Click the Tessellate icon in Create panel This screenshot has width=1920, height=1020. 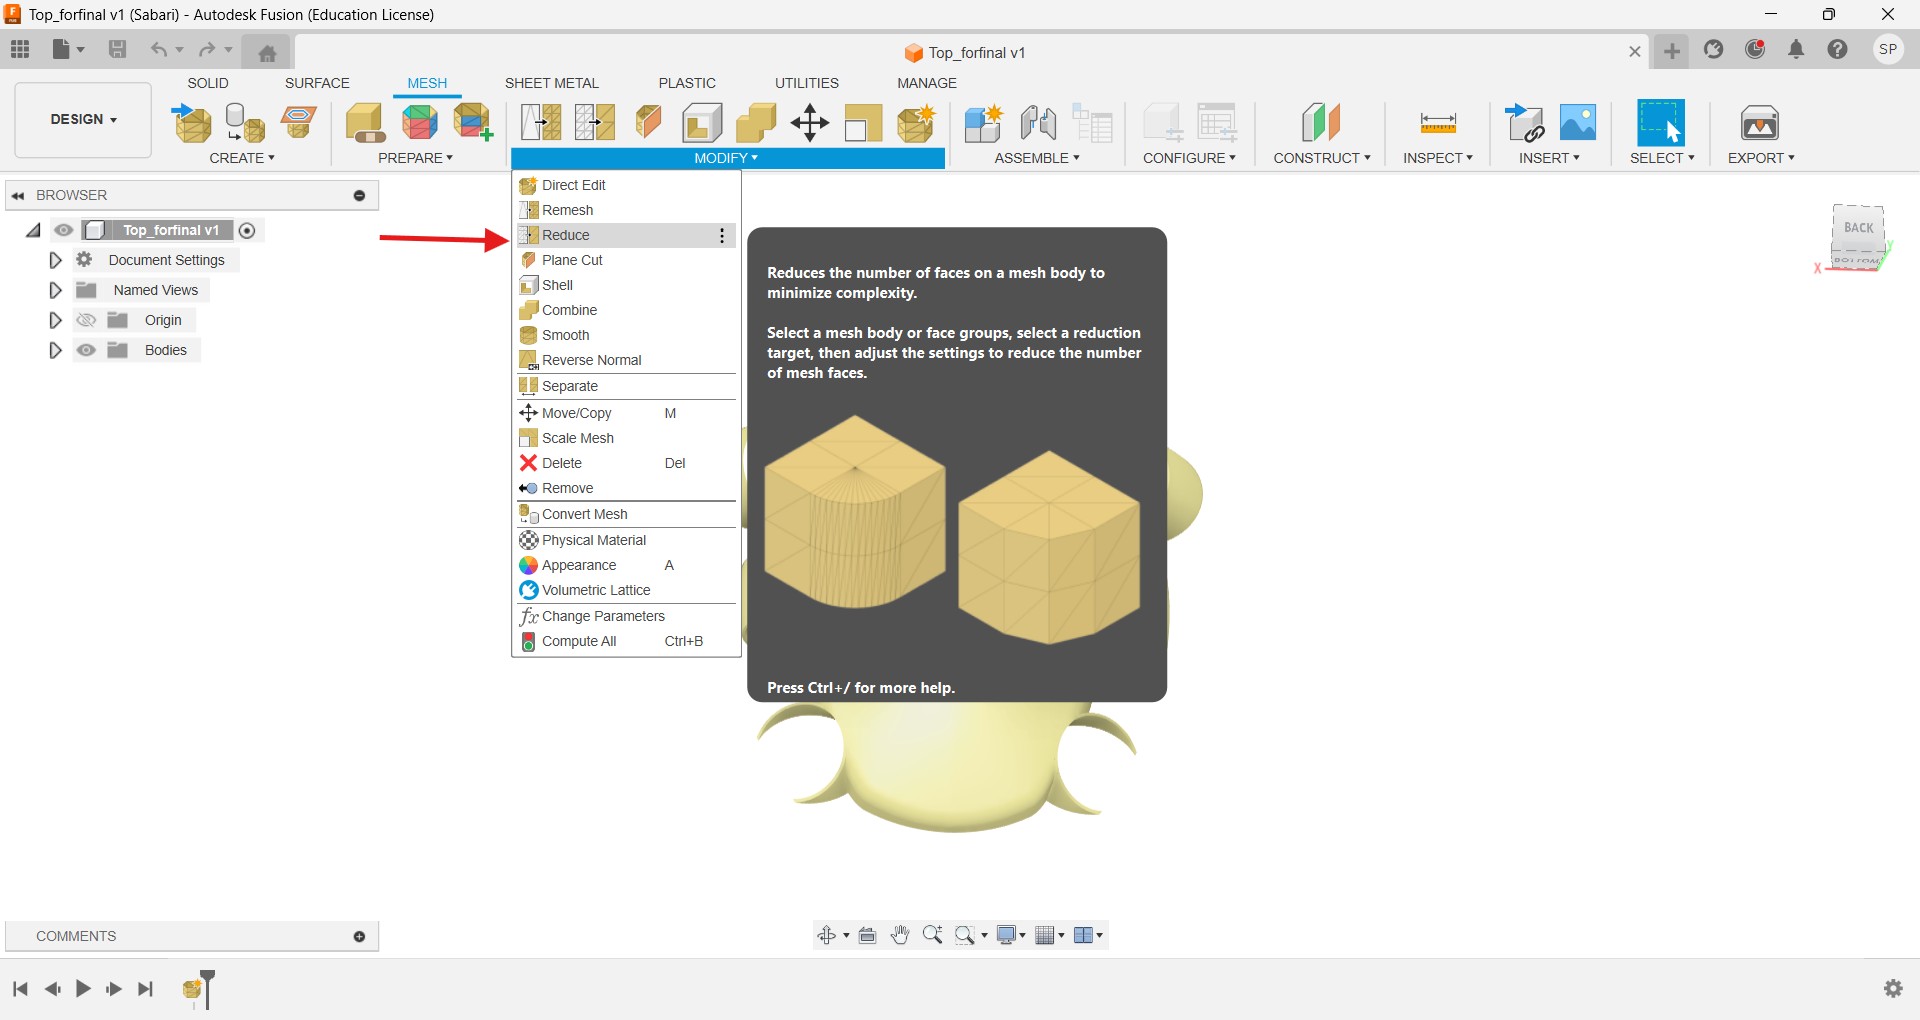click(x=245, y=123)
